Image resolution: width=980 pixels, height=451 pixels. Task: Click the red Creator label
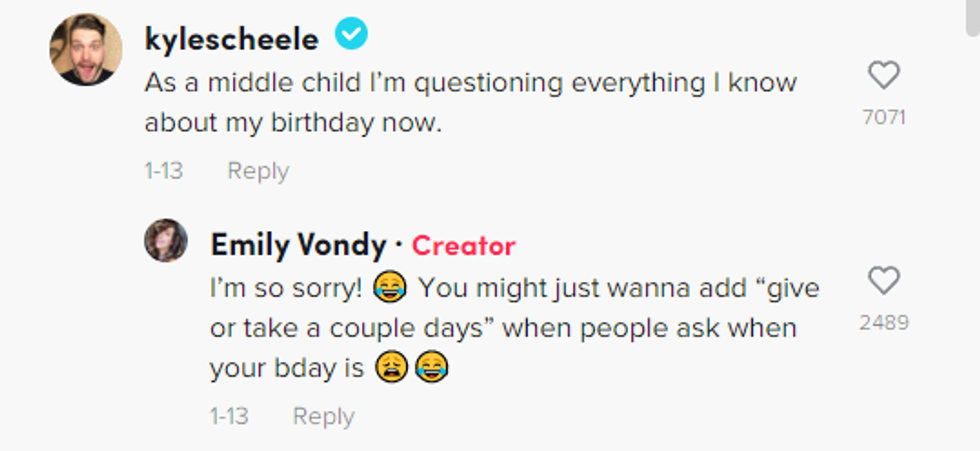pyautogui.click(x=463, y=246)
